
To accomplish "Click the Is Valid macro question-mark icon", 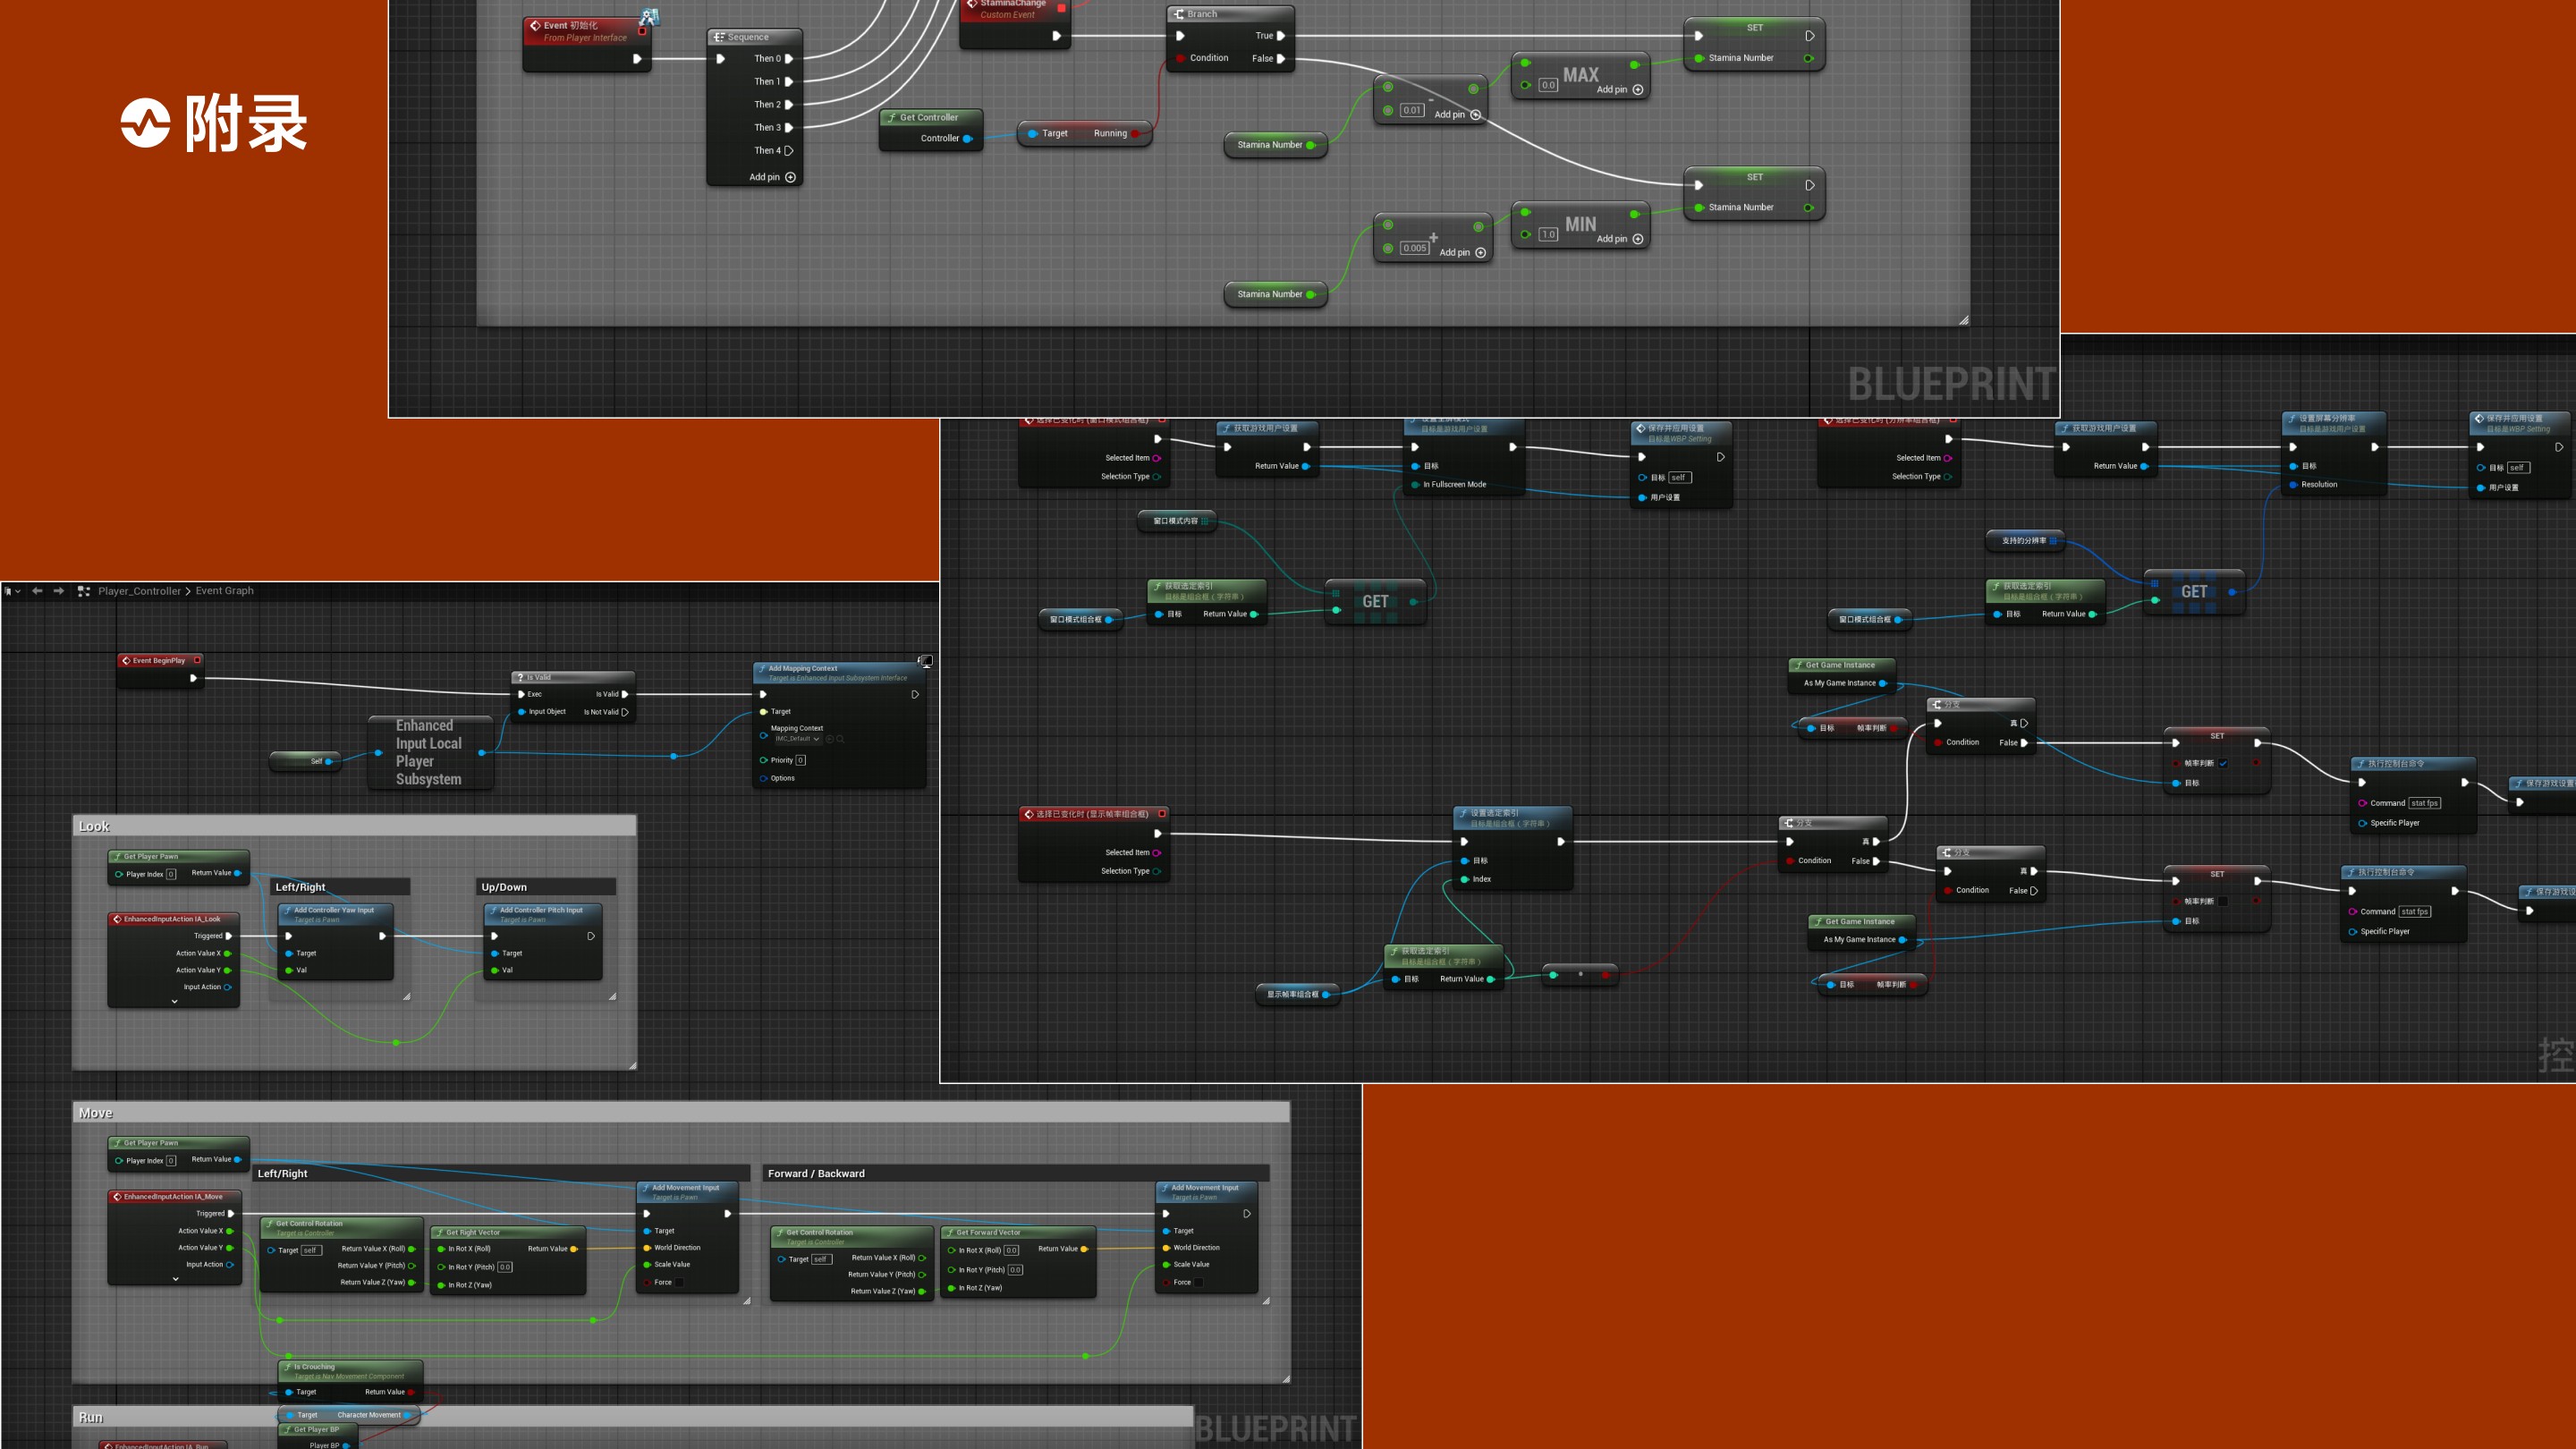I will tap(520, 677).
